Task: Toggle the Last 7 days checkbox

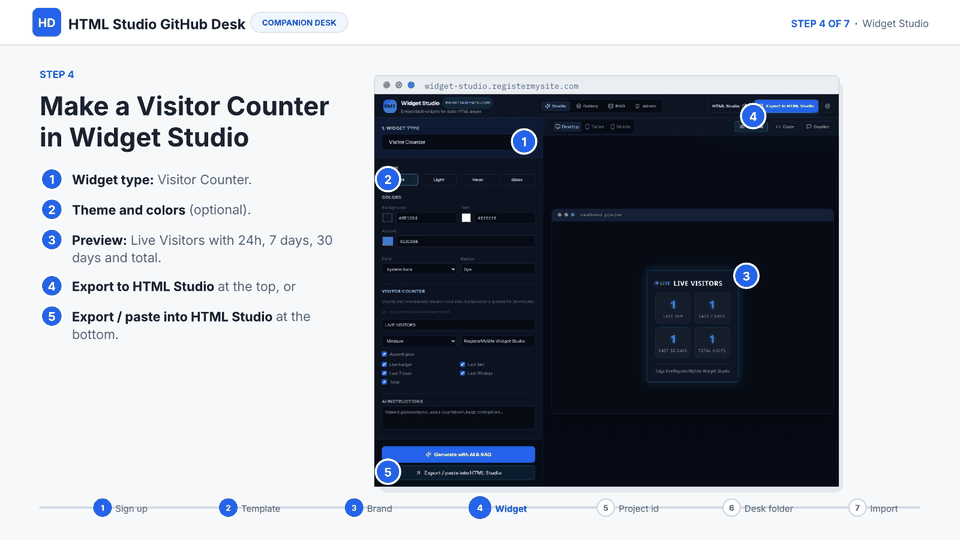Action: point(384,373)
